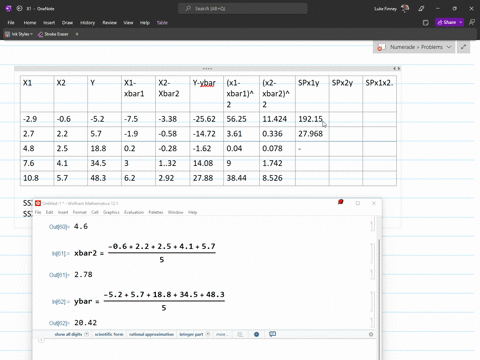Open the quick toolbar customize arrow
The height and width of the screenshot is (360, 480).
tap(77, 34)
